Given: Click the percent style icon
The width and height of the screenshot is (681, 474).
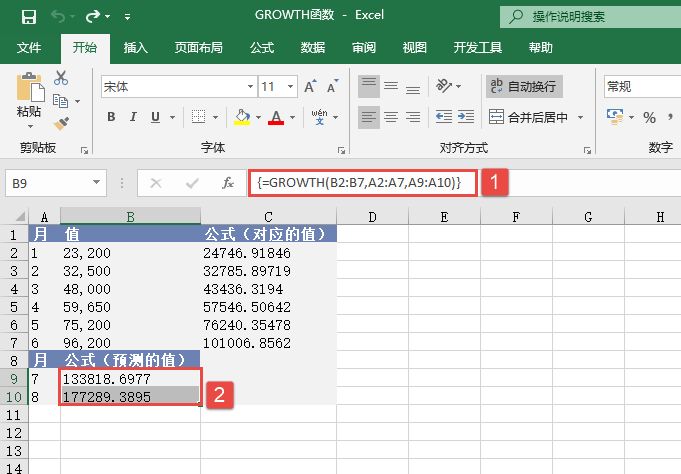Looking at the screenshot, I should click(x=649, y=118).
